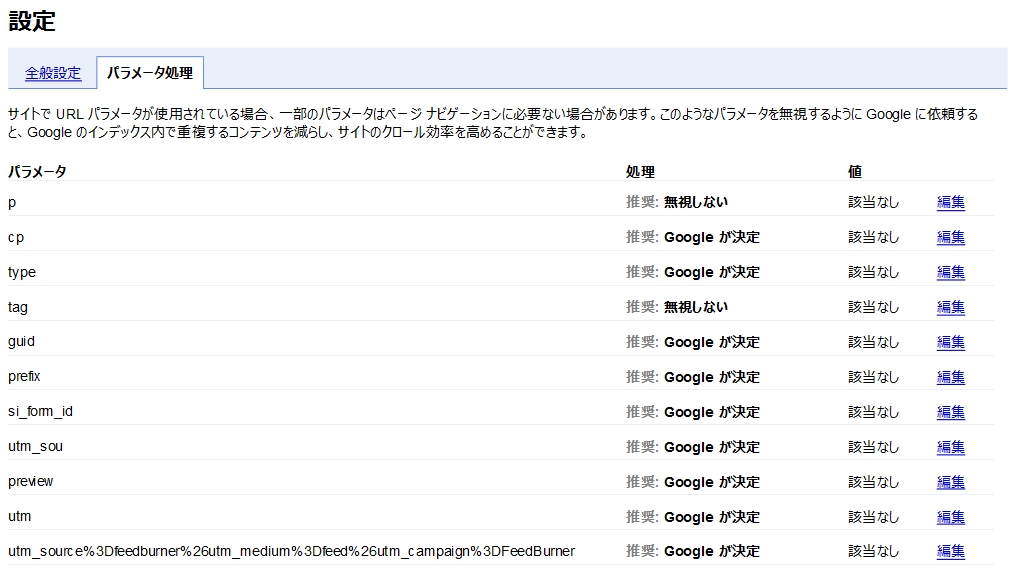The height and width of the screenshot is (569, 1015).
Task: Click the 値 column header
Action: [x=855, y=172]
